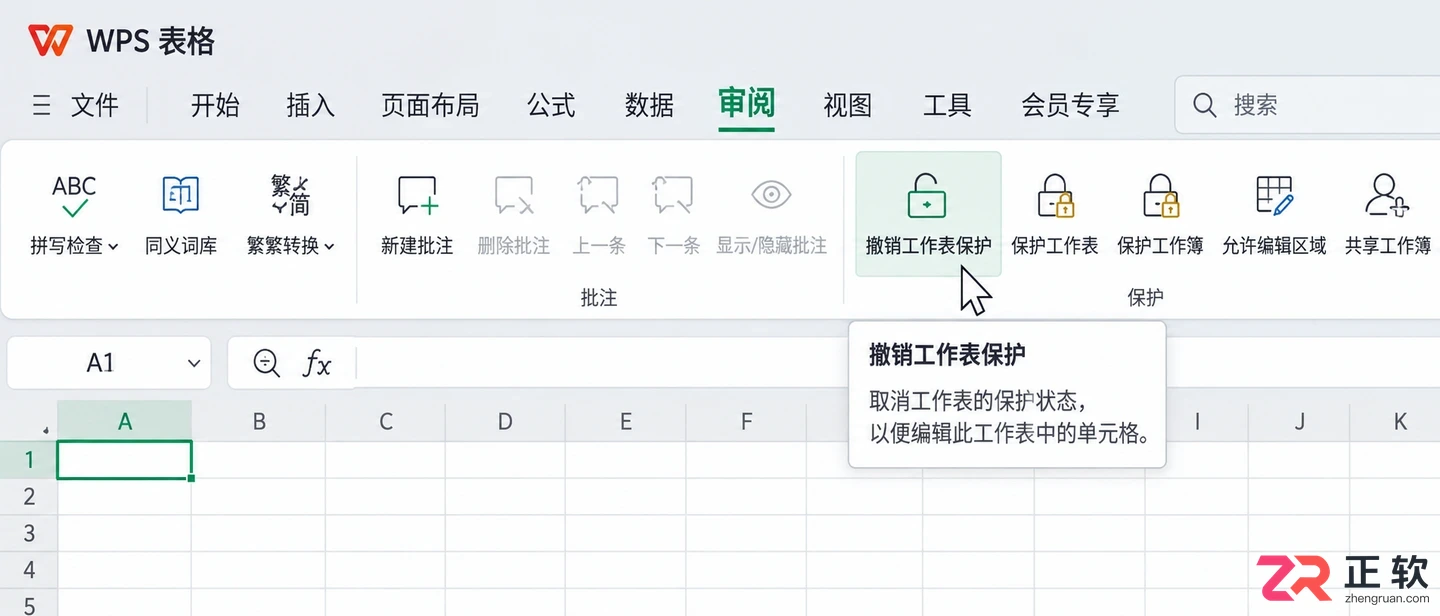This screenshot has width=1440, height=616.
Task: Click the formula bar input area
Action: point(898,363)
